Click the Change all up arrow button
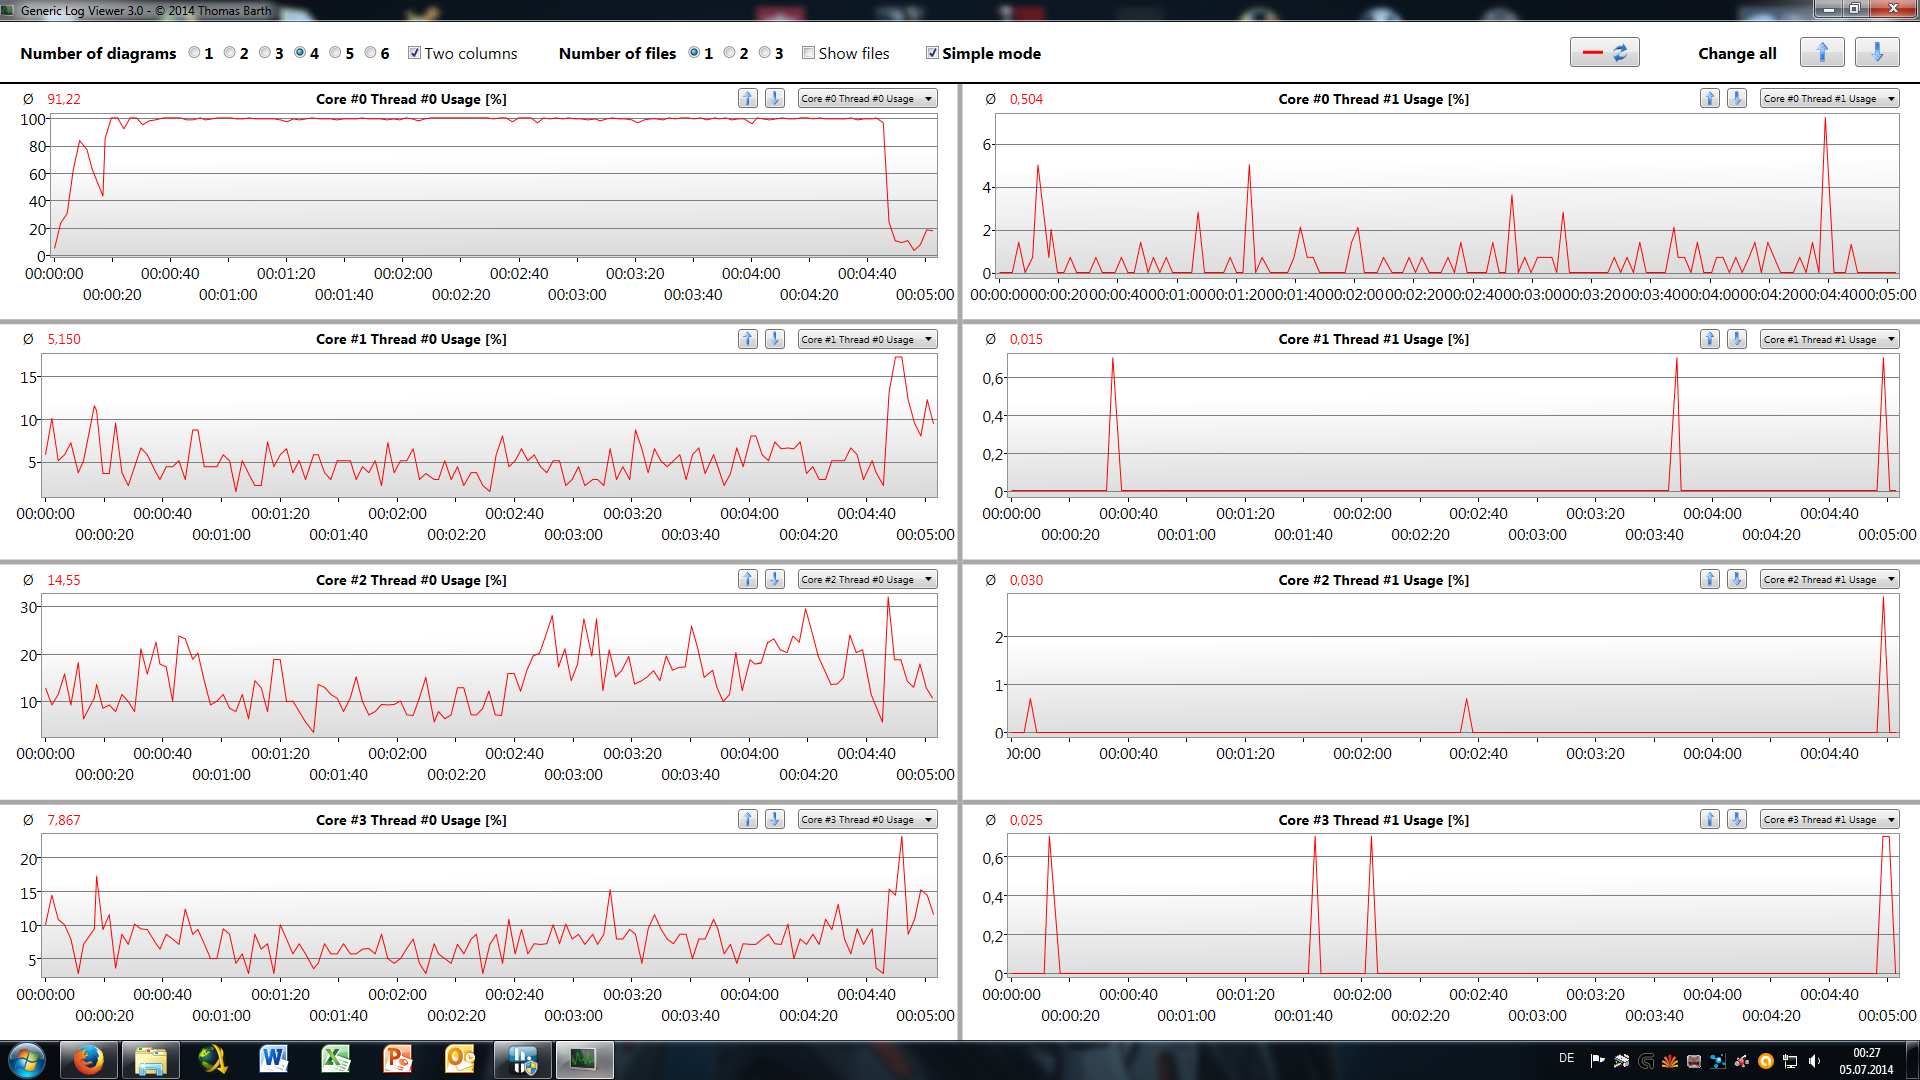The image size is (1920, 1080). pyautogui.click(x=1821, y=53)
